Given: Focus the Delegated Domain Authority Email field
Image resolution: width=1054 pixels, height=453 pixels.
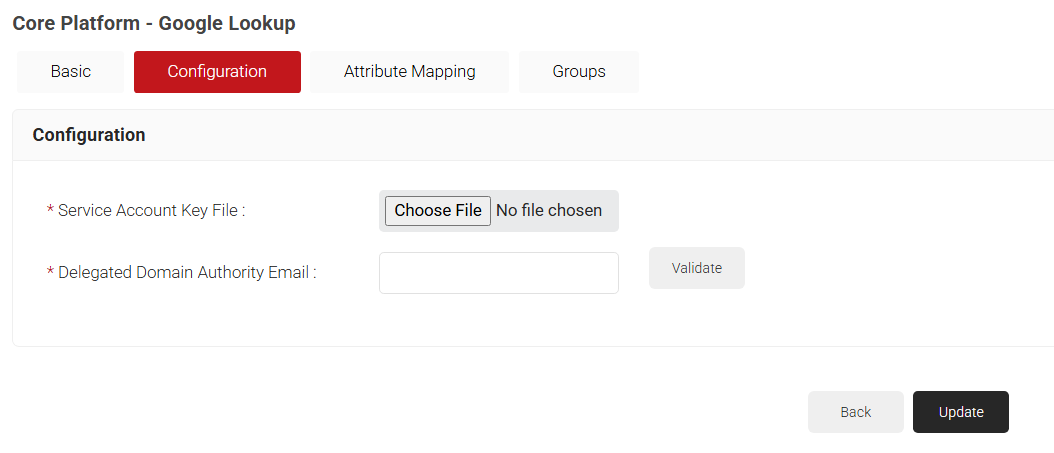Looking at the screenshot, I should (498, 273).
